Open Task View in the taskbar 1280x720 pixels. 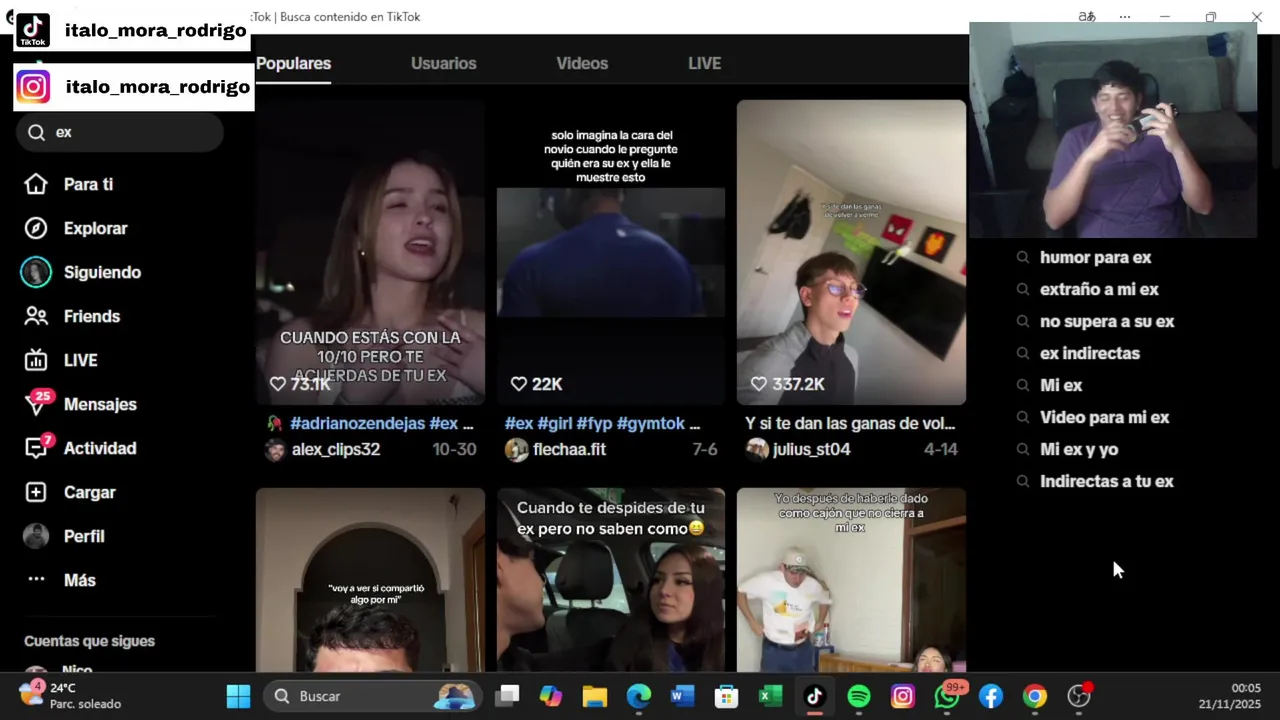(508, 696)
